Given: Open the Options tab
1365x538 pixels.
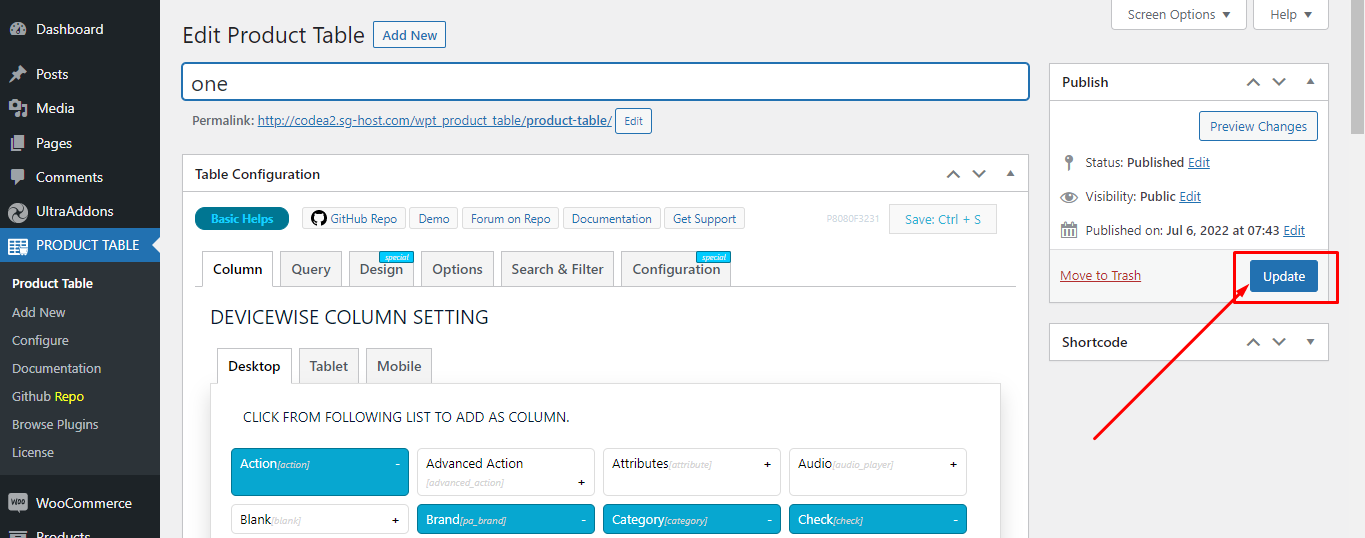Looking at the screenshot, I should [458, 269].
